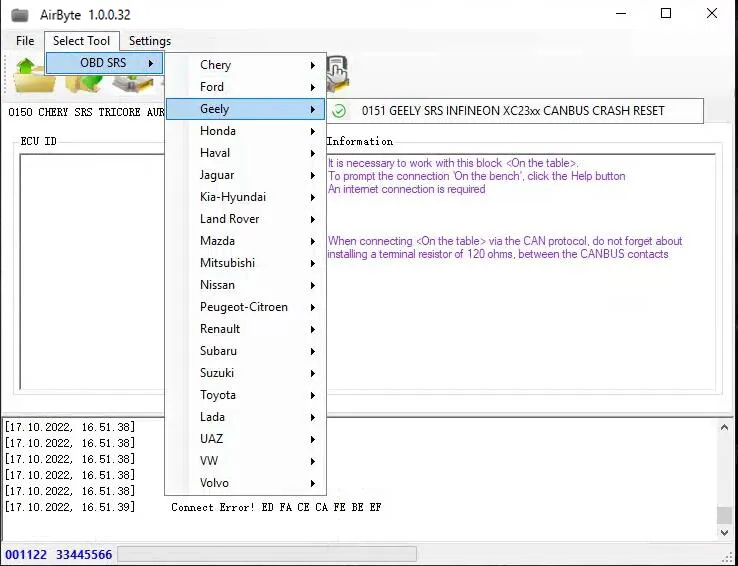Select 0151 GEELY SRS INFINEON crash reset

[513, 110]
